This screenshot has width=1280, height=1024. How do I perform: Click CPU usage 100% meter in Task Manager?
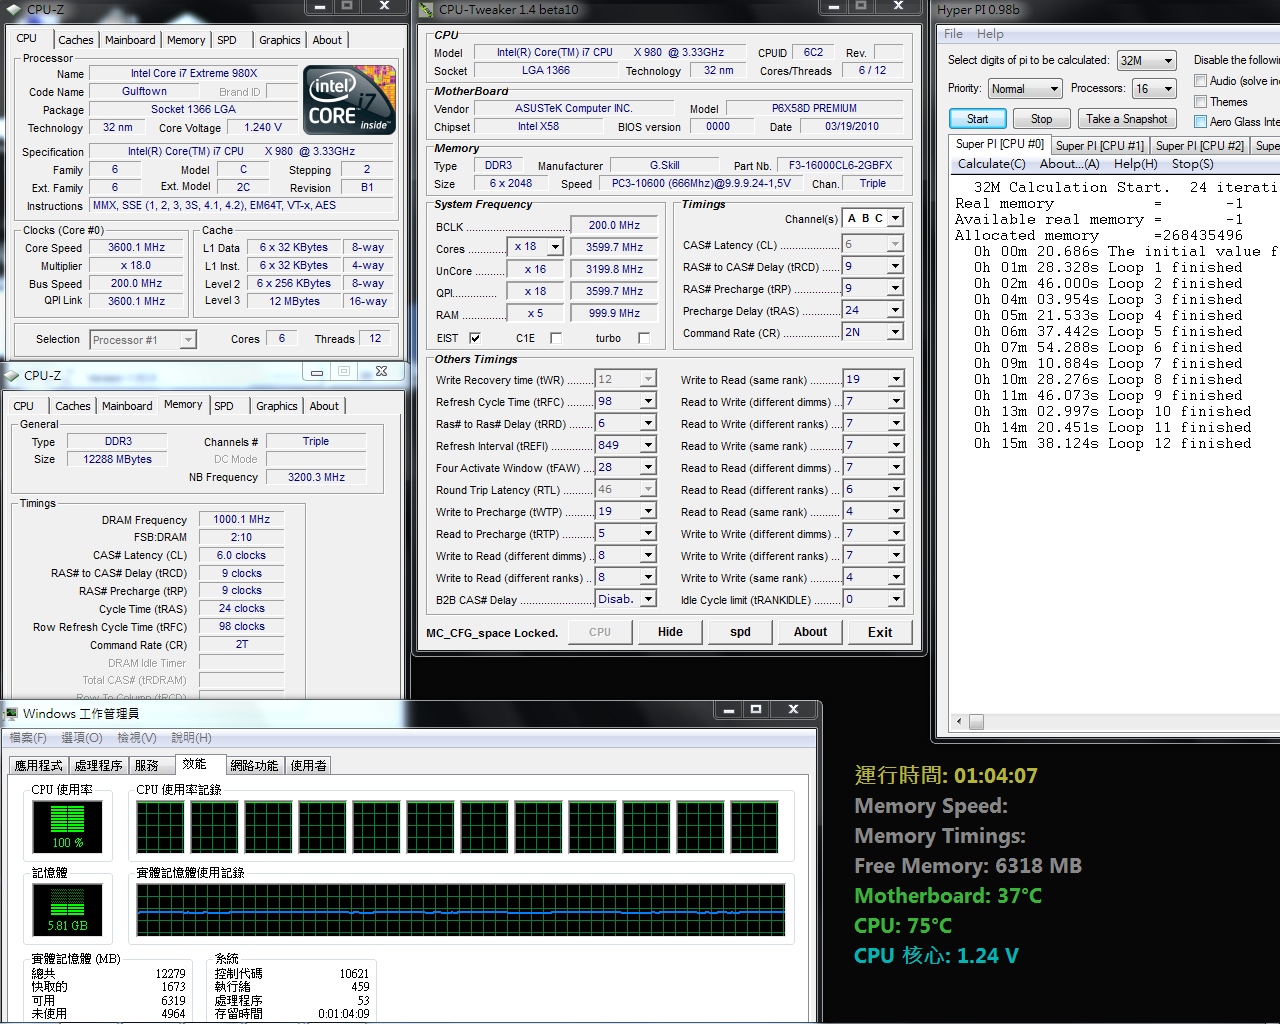pyautogui.click(x=67, y=827)
